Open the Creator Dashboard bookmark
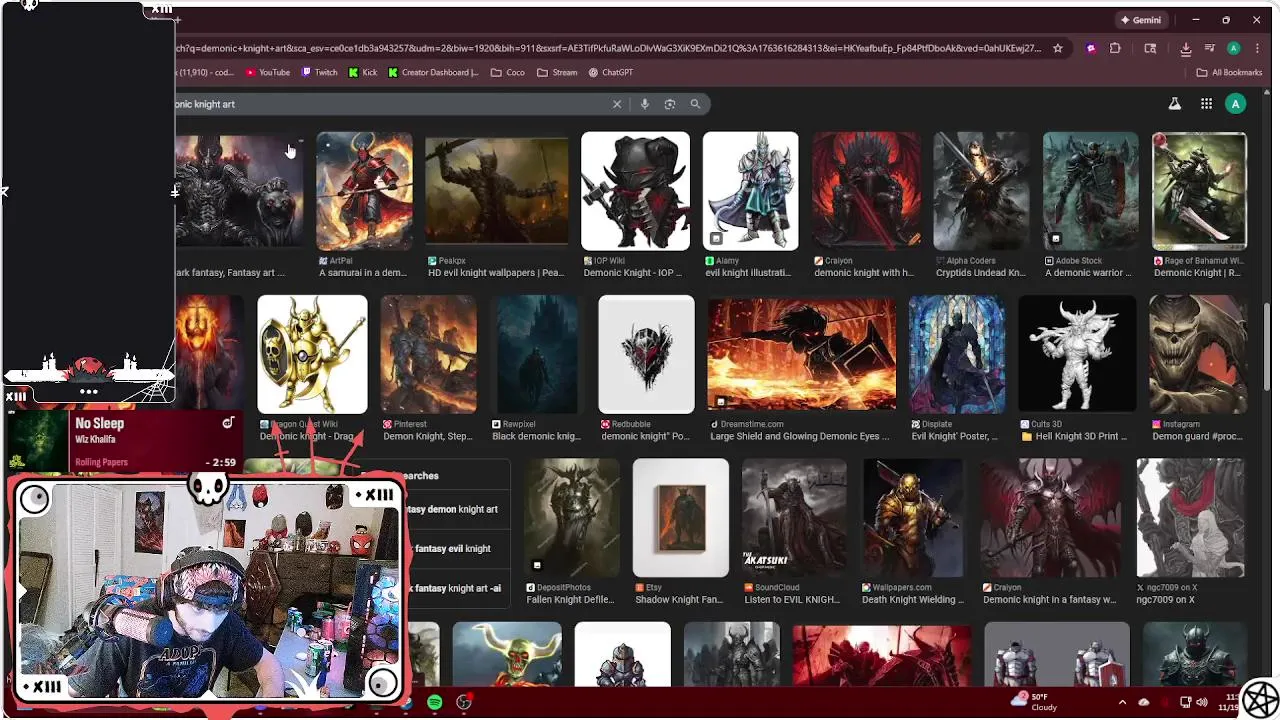The image size is (1280, 720). (434, 72)
